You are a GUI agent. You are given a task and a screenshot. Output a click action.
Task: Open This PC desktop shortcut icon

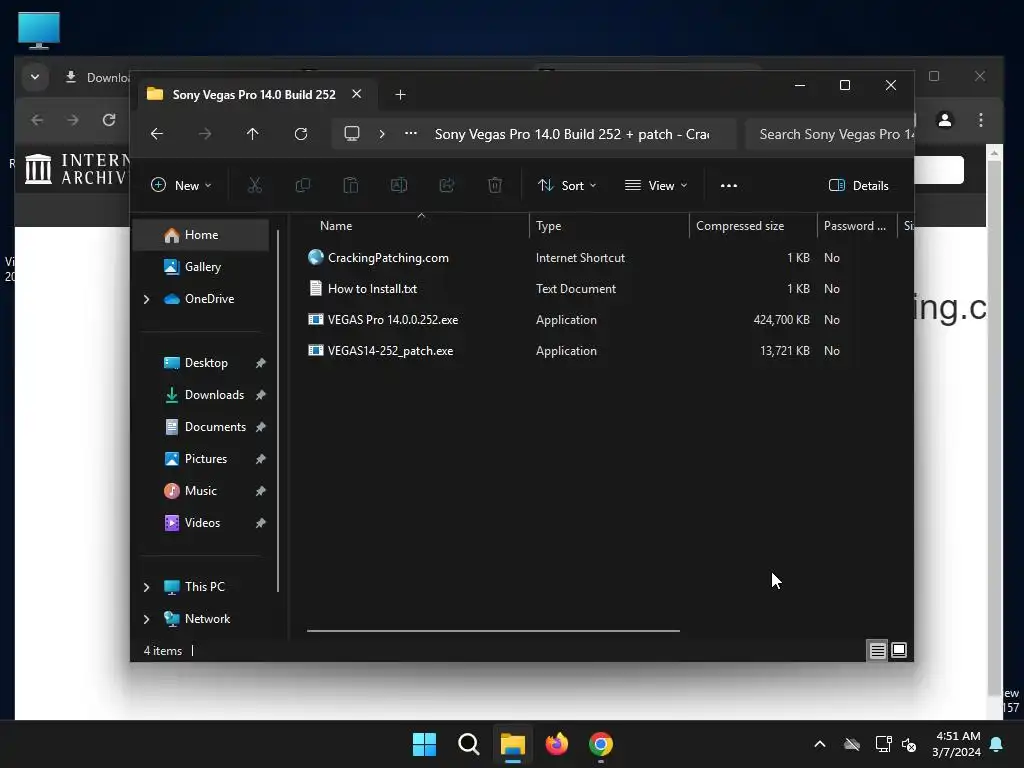pyautogui.click(x=39, y=31)
